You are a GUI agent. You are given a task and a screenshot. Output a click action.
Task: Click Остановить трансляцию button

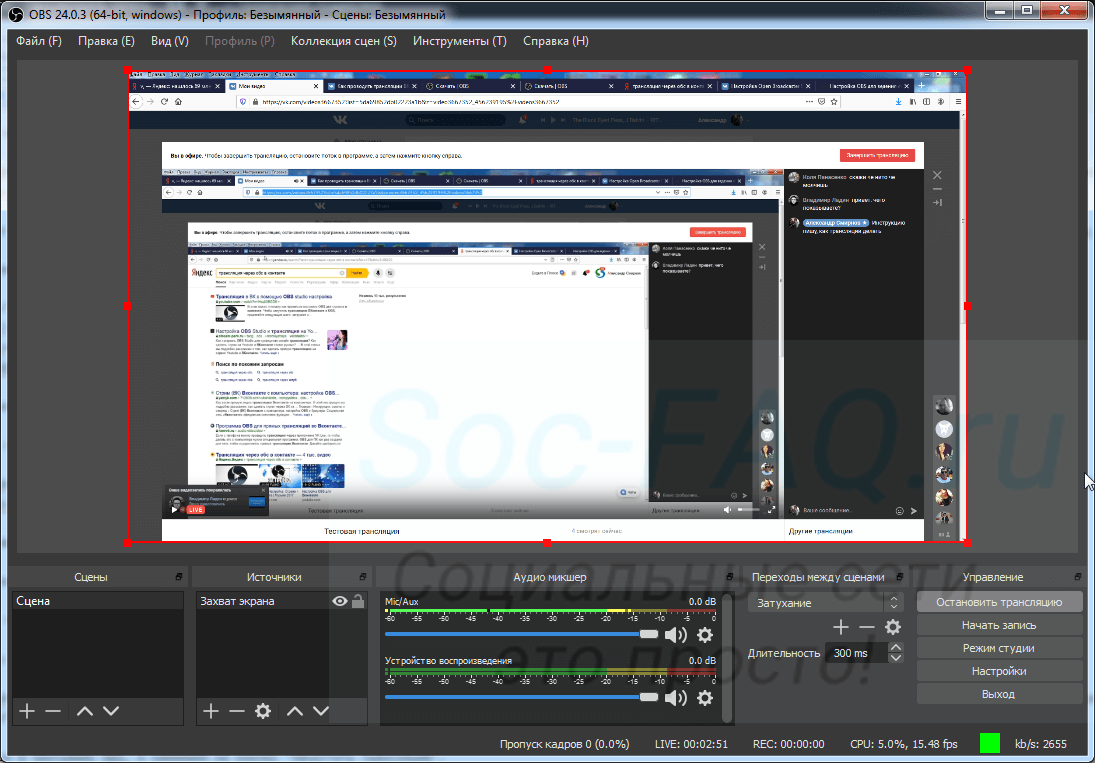pyautogui.click(x=999, y=602)
